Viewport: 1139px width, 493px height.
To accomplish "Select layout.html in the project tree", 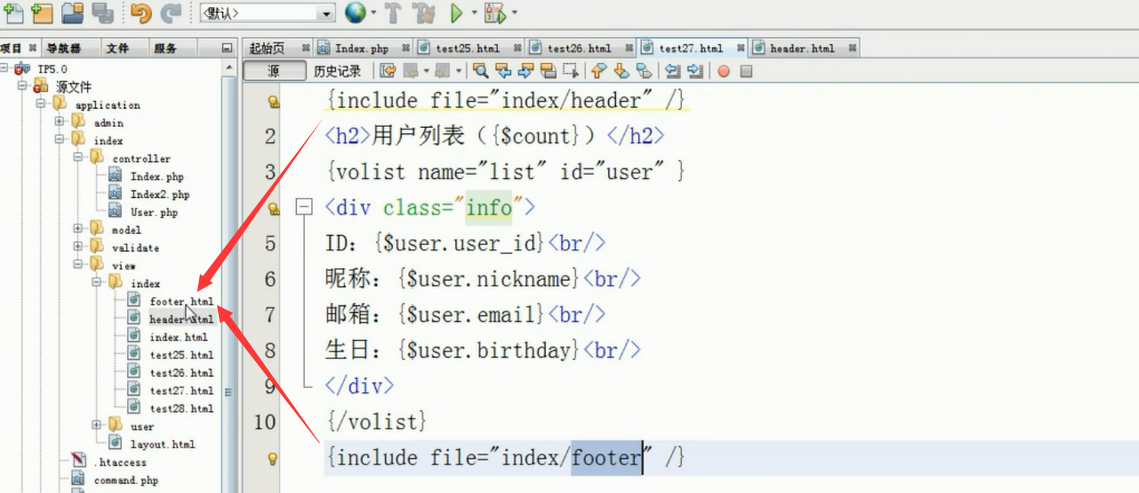I will [163, 444].
